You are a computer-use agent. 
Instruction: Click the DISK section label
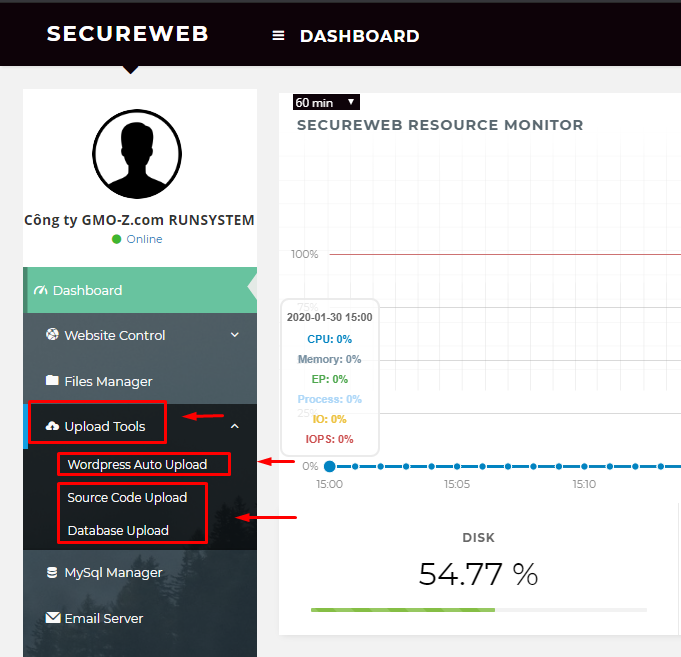479,538
